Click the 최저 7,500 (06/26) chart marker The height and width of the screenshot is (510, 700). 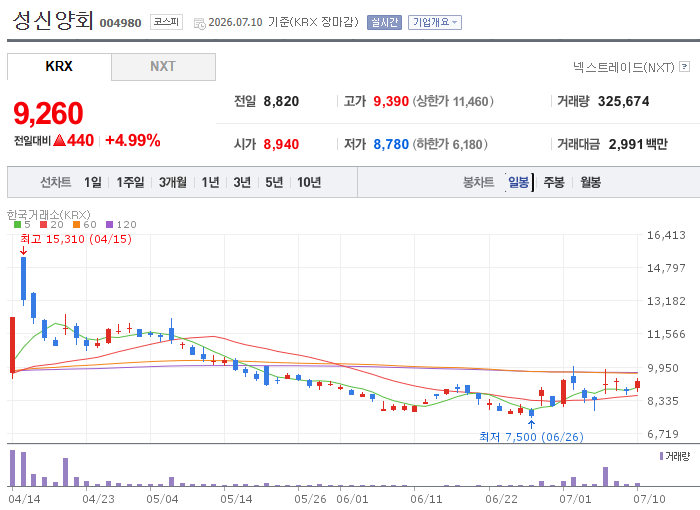(531, 437)
